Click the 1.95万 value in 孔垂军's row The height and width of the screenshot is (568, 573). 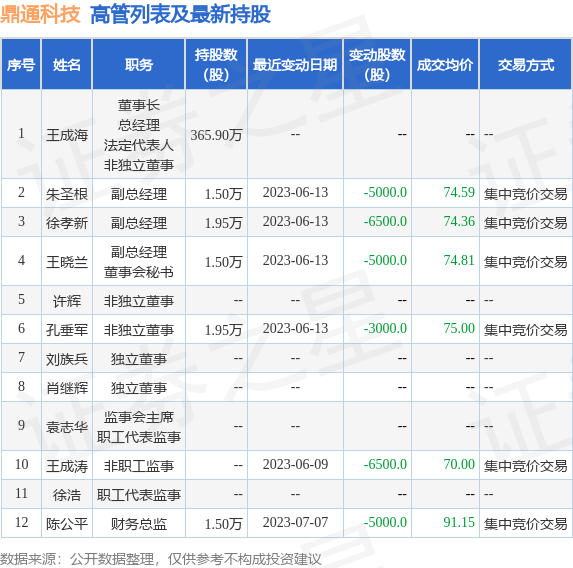[223, 330]
